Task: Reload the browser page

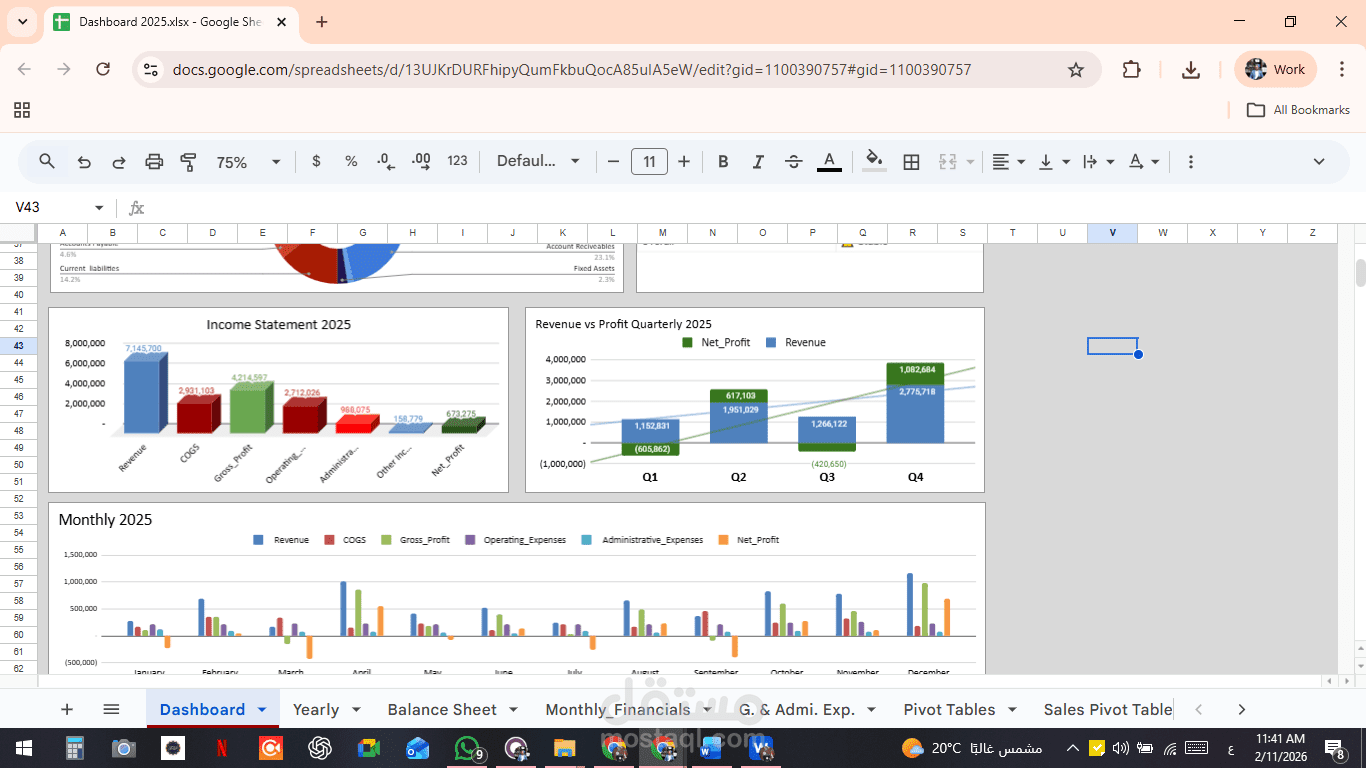Action: coord(103,69)
